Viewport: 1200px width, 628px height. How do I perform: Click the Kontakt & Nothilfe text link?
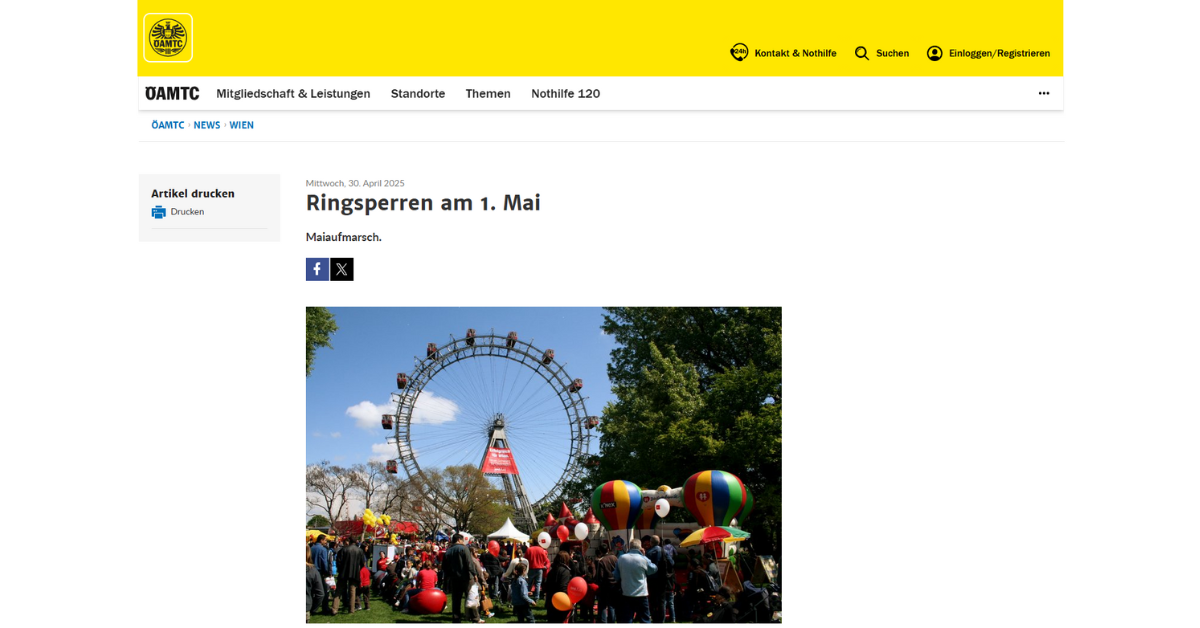pos(795,53)
